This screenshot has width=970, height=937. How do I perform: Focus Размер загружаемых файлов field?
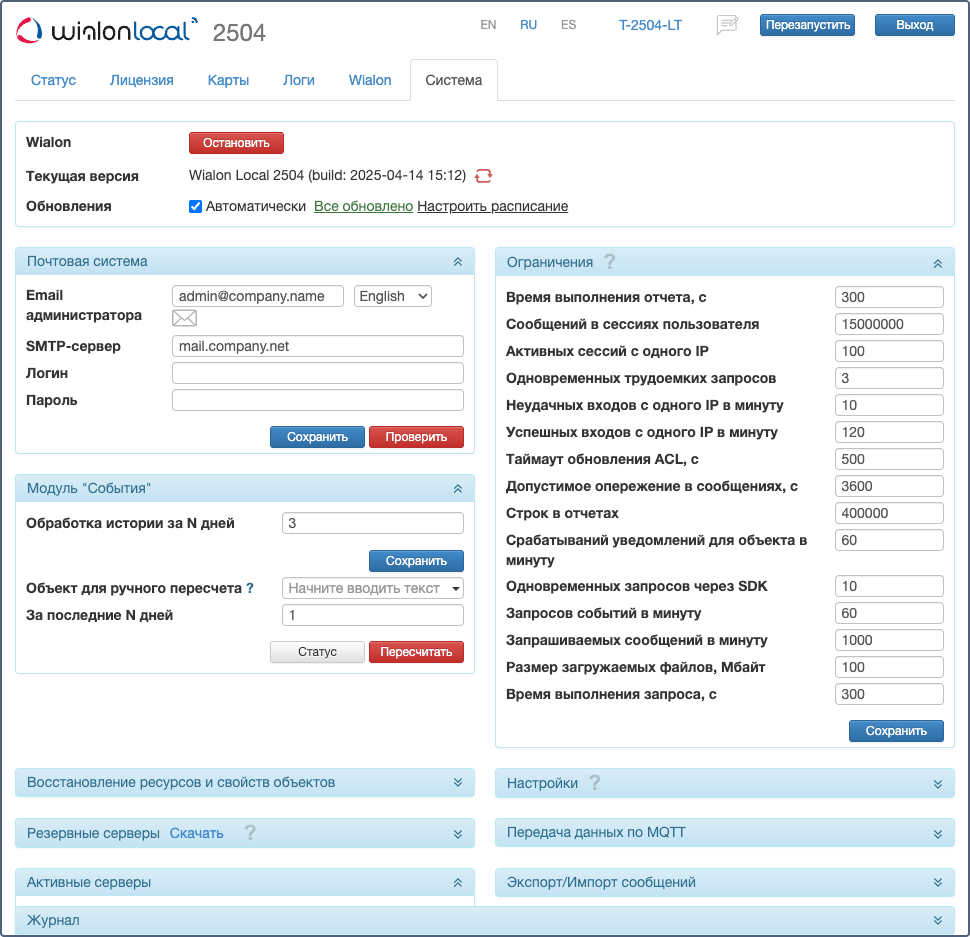tap(889, 667)
